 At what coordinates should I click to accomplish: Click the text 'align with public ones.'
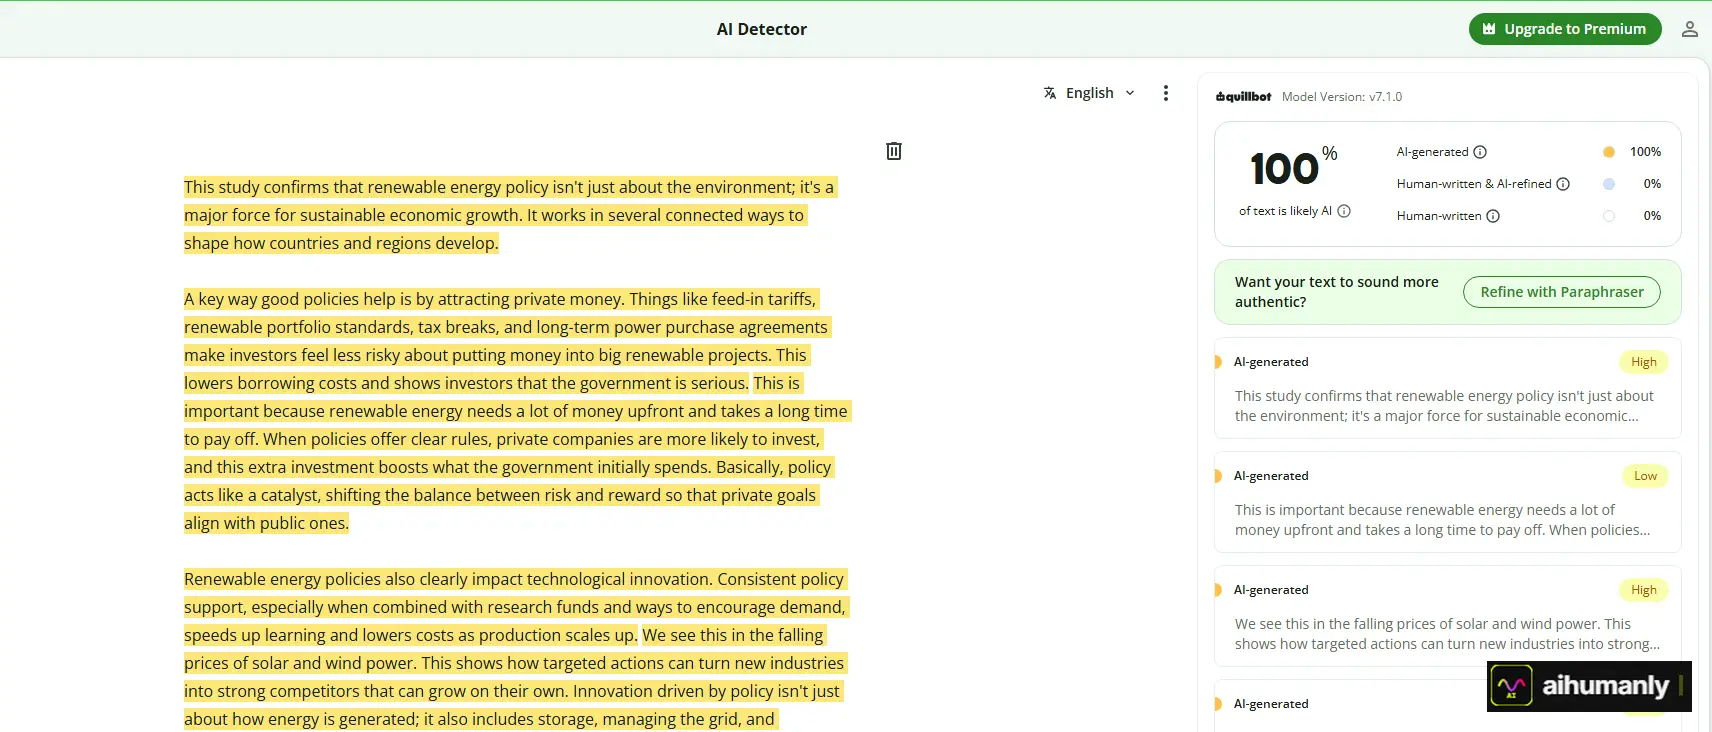266,523
